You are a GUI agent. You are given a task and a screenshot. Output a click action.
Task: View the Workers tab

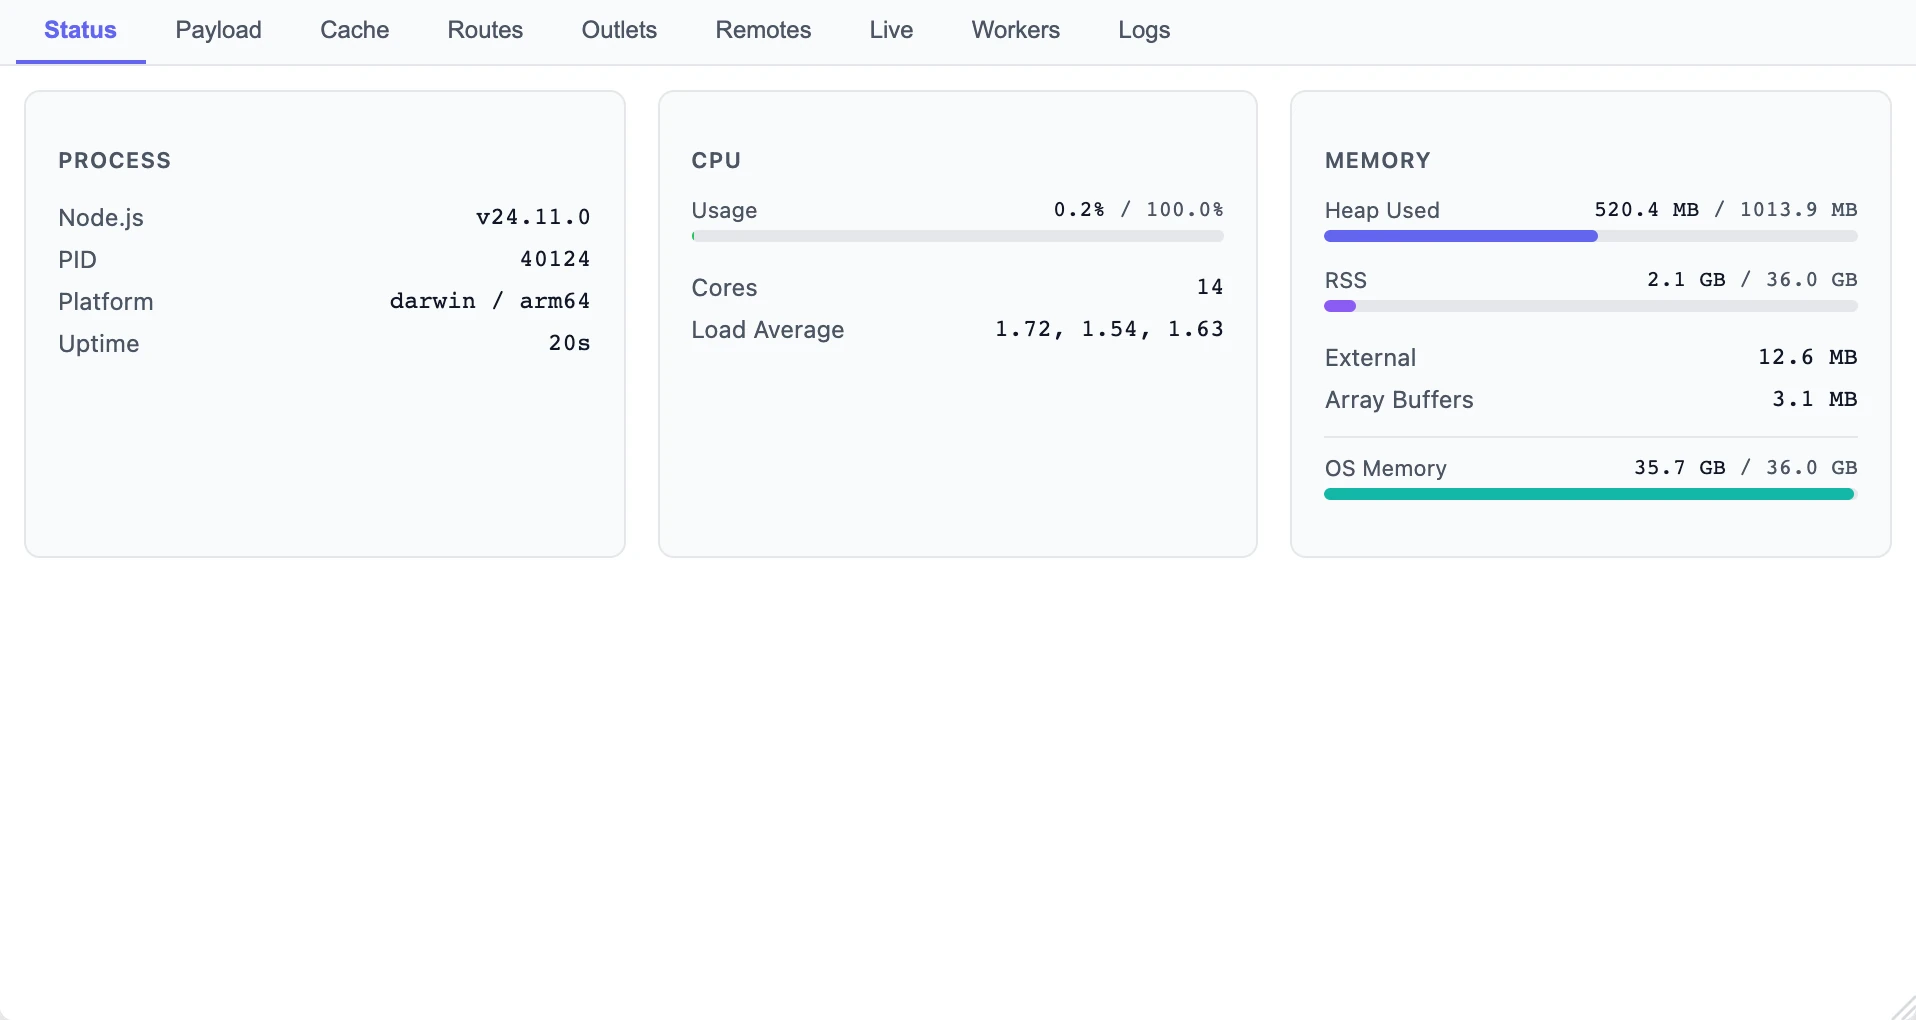coord(1015,30)
